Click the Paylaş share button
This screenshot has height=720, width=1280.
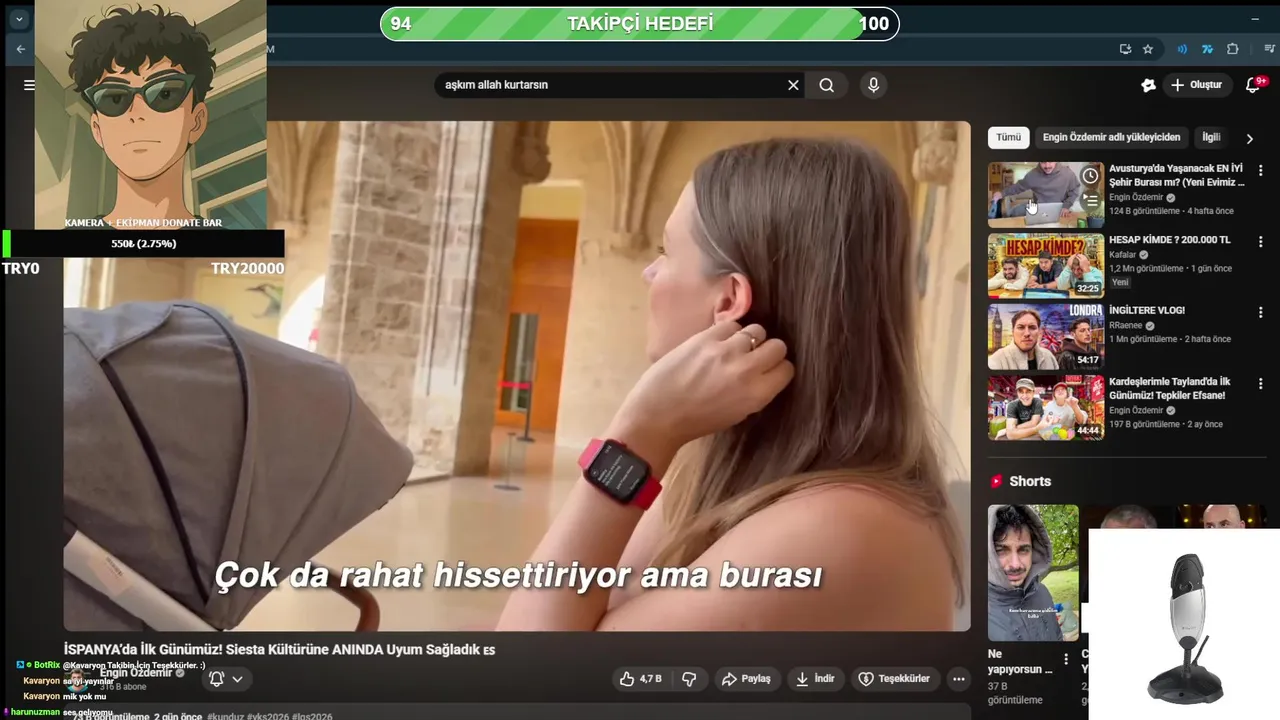(x=746, y=679)
